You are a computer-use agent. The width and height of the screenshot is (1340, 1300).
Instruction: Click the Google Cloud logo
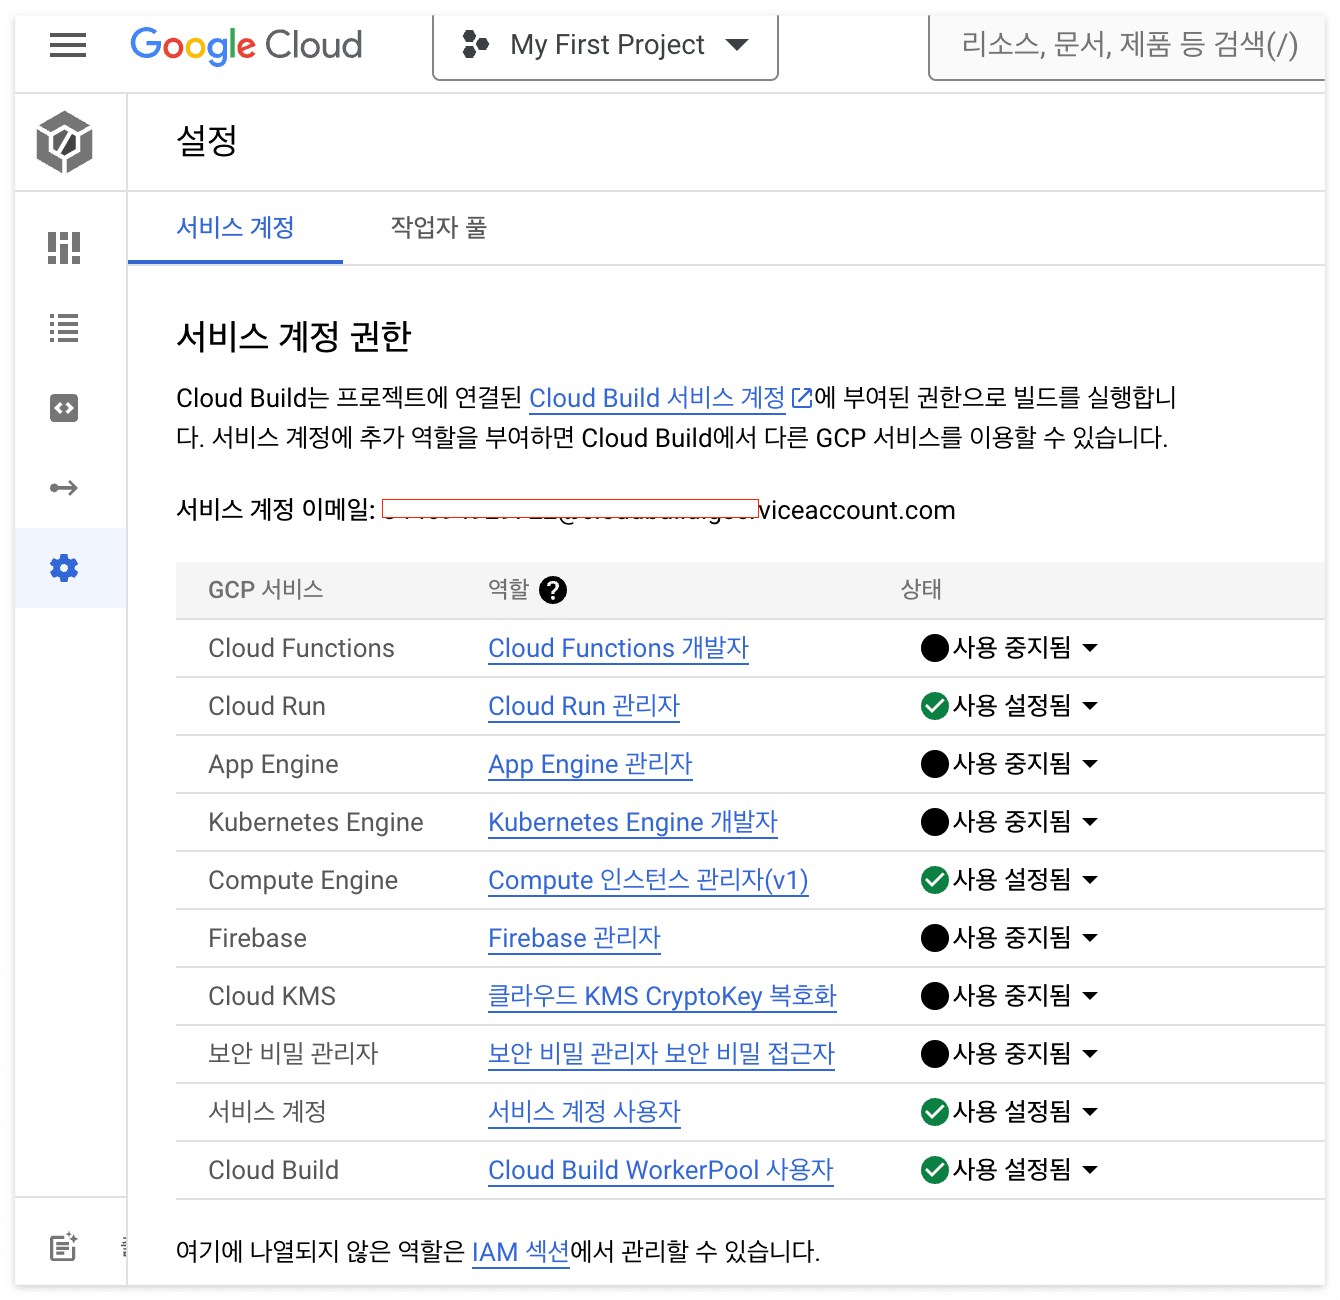pyautogui.click(x=246, y=45)
